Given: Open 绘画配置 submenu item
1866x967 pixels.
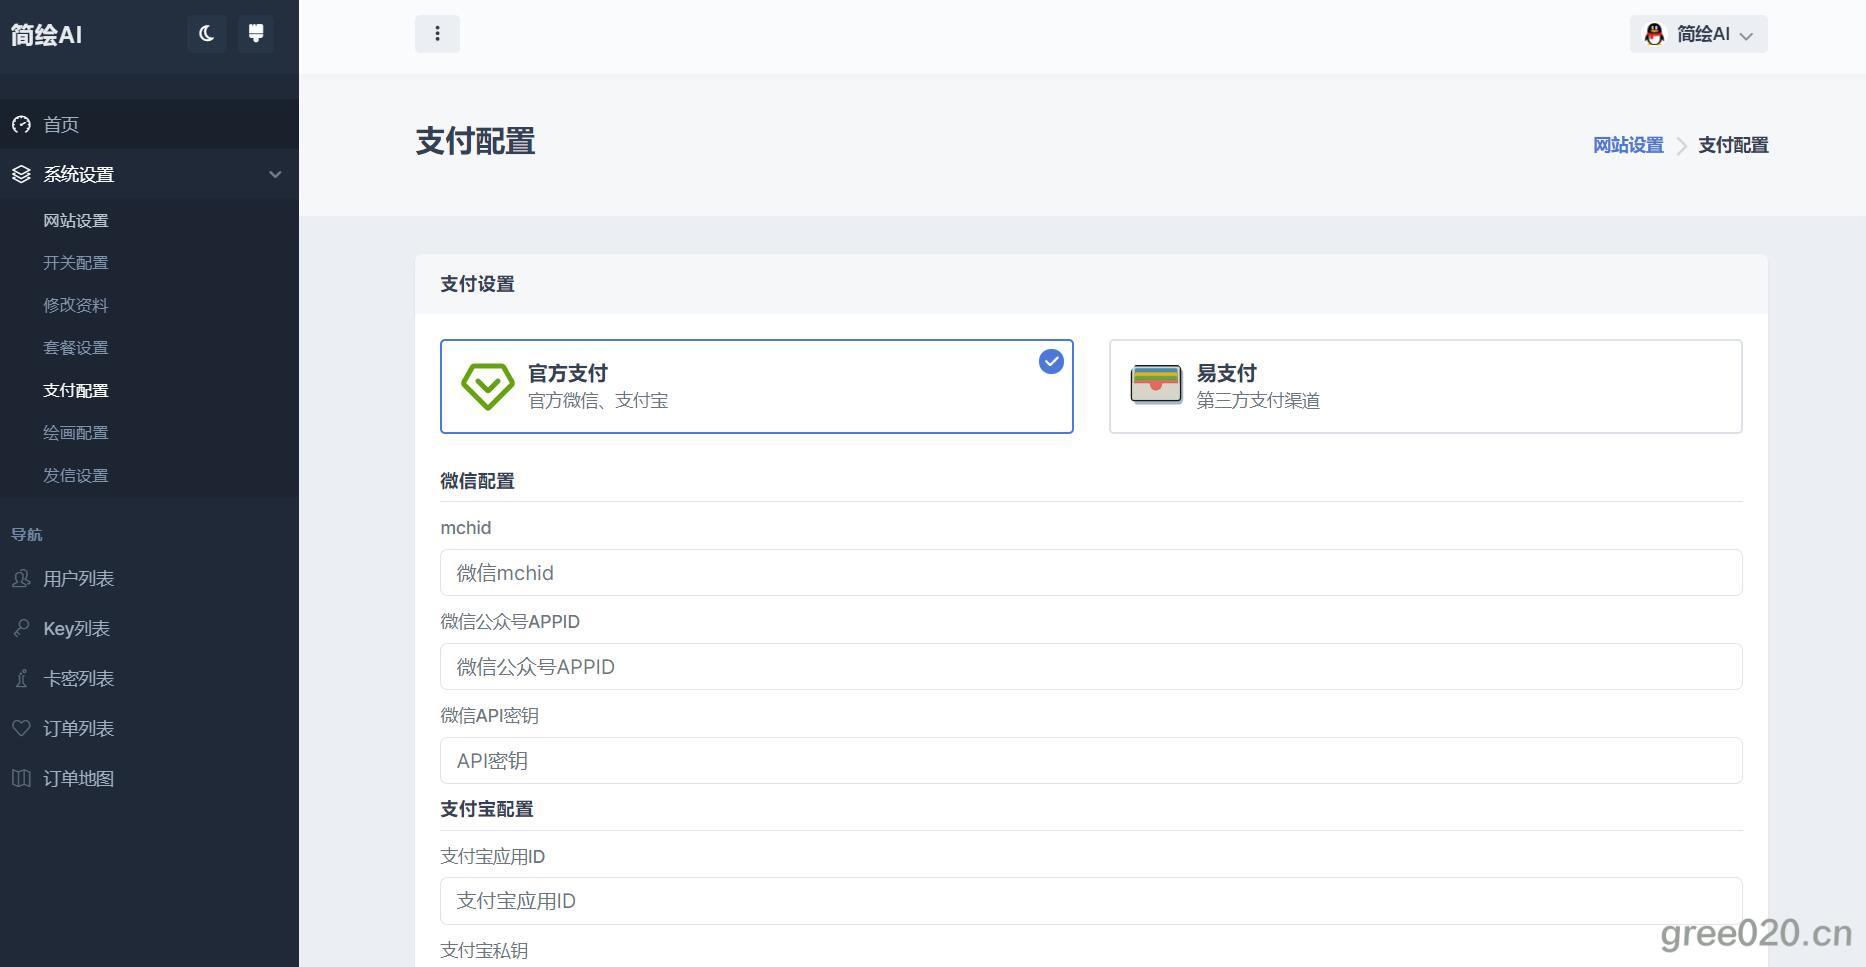Looking at the screenshot, I should (x=76, y=433).
